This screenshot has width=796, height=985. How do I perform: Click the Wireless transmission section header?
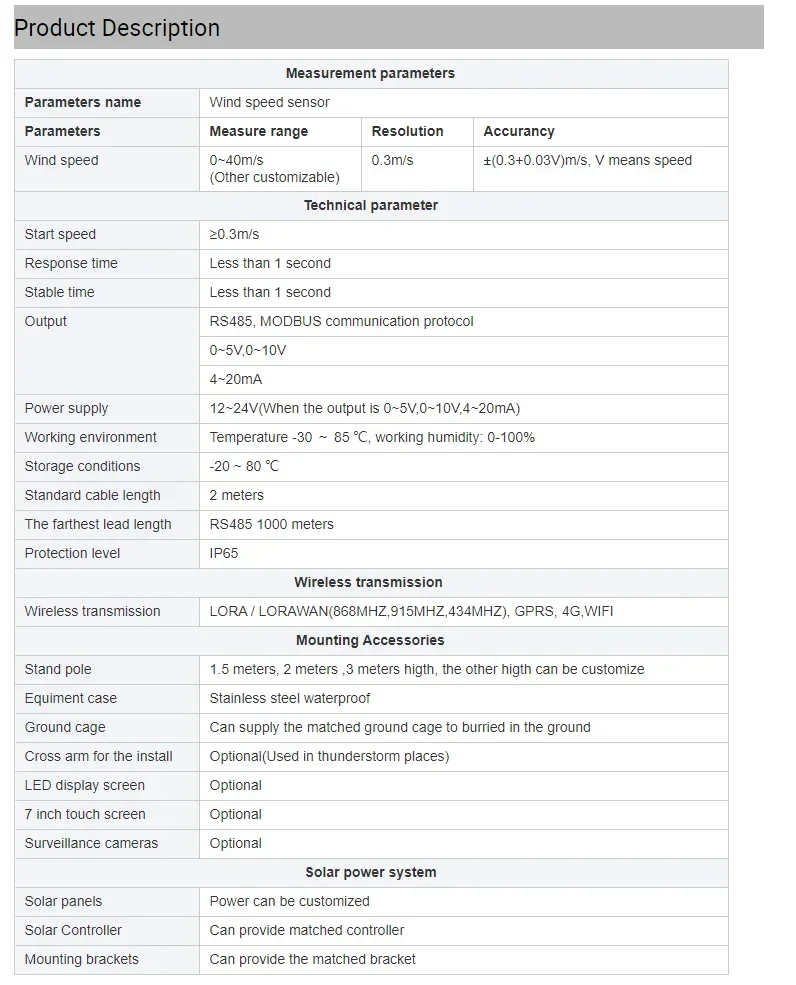point(371,582)
